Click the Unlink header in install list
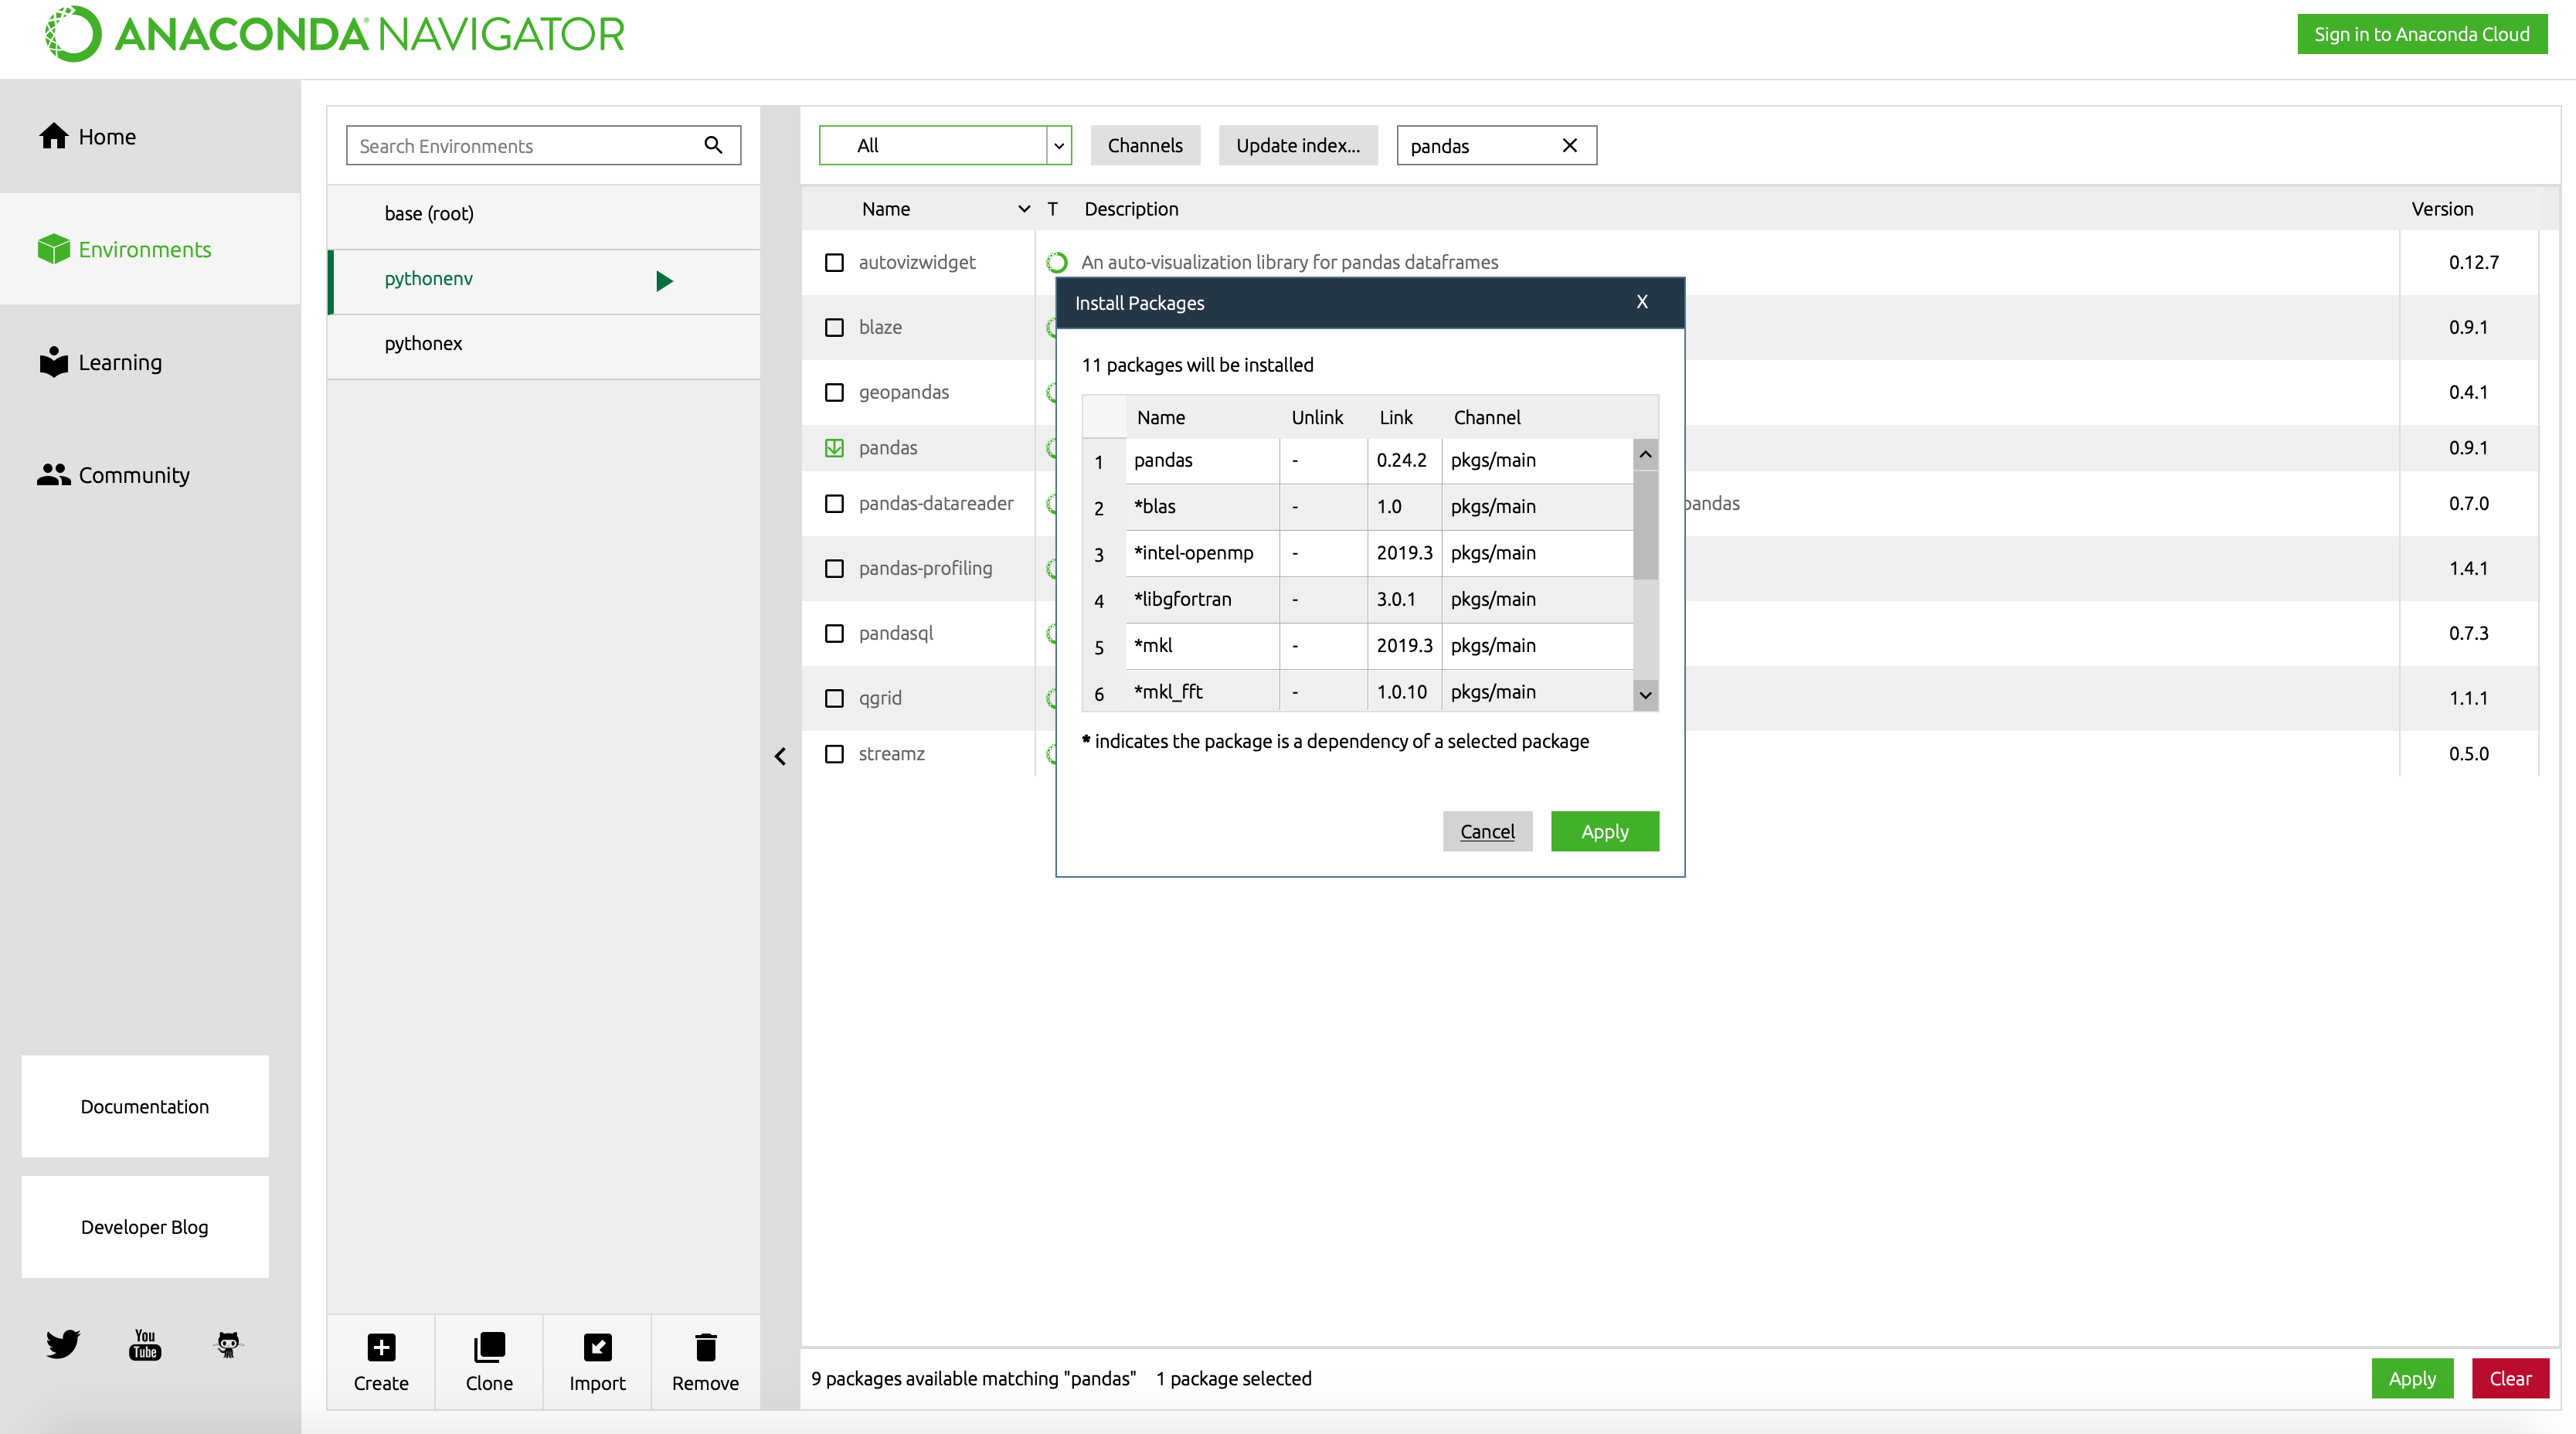The width and height of the screenshot is (2576, 1434). pos(1317,417)
